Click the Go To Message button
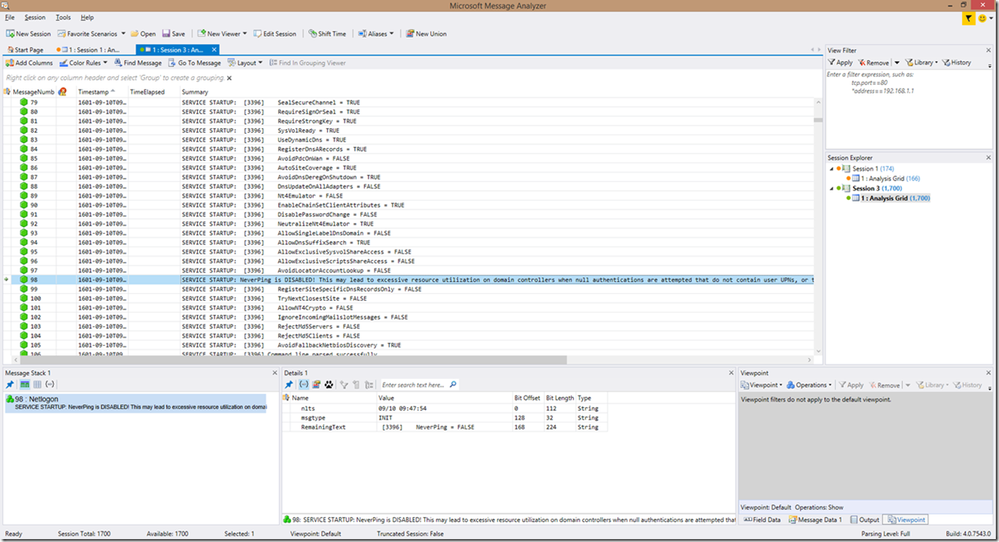The width and height of the screenshot is (999, 542). (195, 63)
